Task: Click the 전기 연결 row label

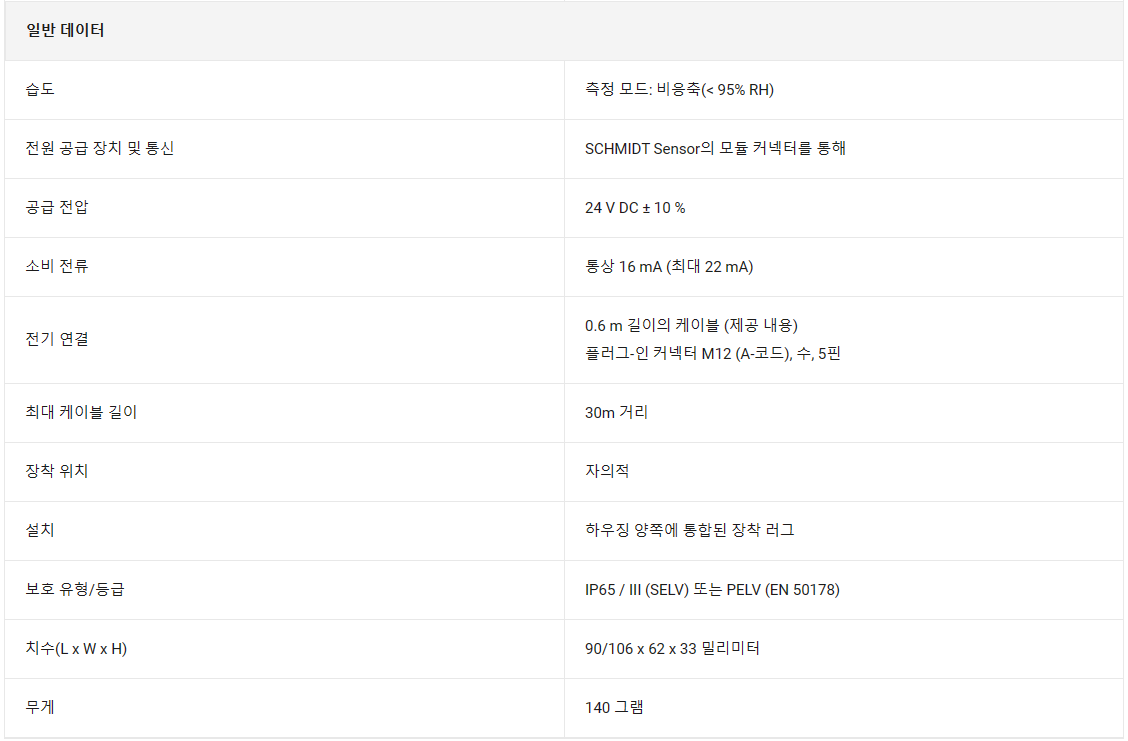Action: pyautogui.click(x=57, y=340)
